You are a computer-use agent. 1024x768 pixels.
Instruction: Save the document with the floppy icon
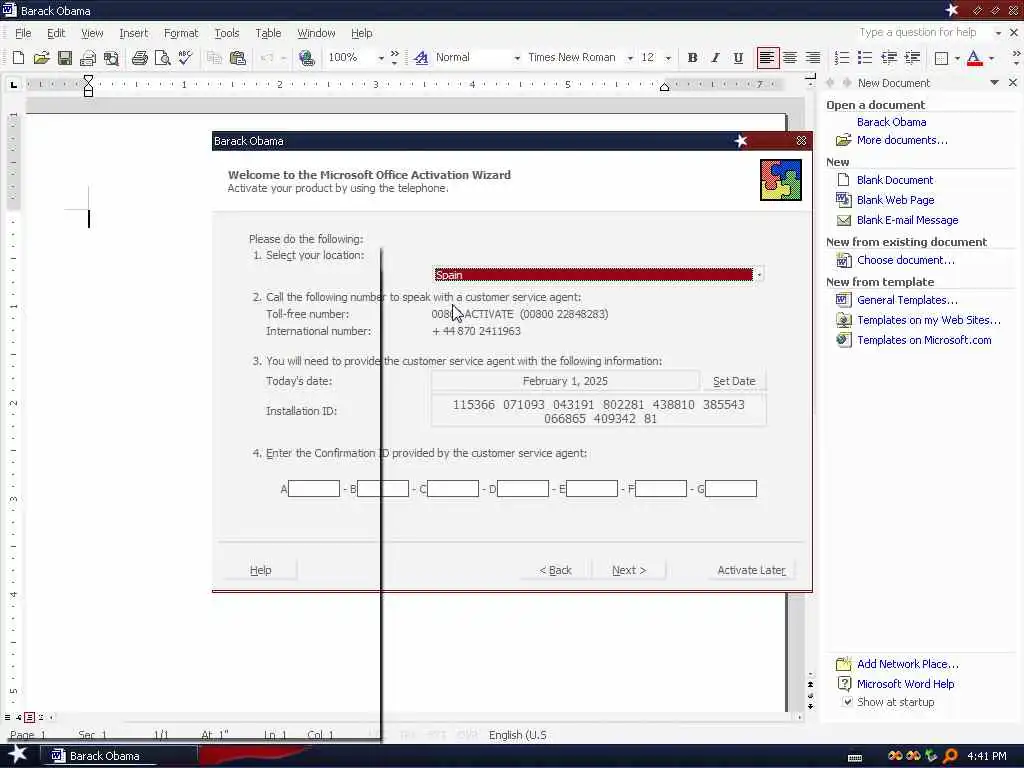(x=65, y=57)
